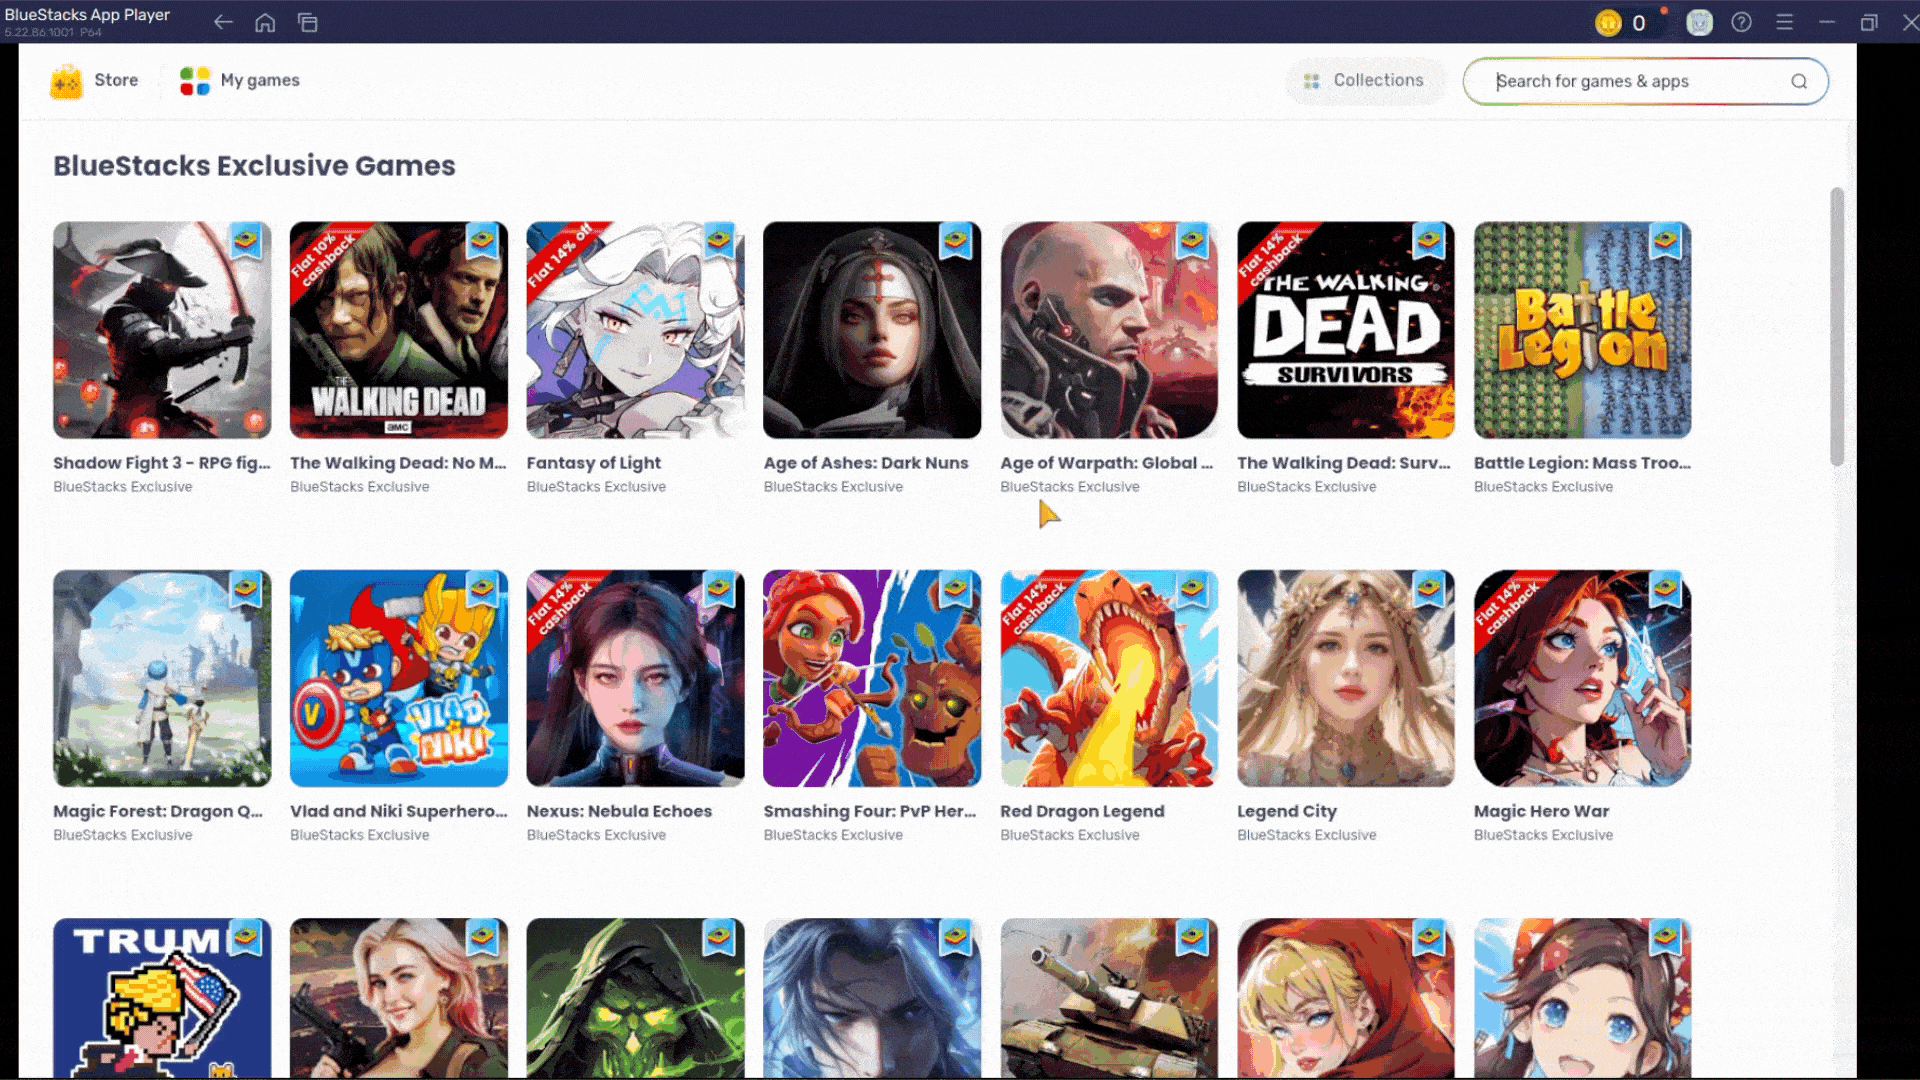Image resolution: width=1920 pixels, height=1080 pixels.
Task: Click the search magnifier icon
Action: click(x=1799, y=81)
